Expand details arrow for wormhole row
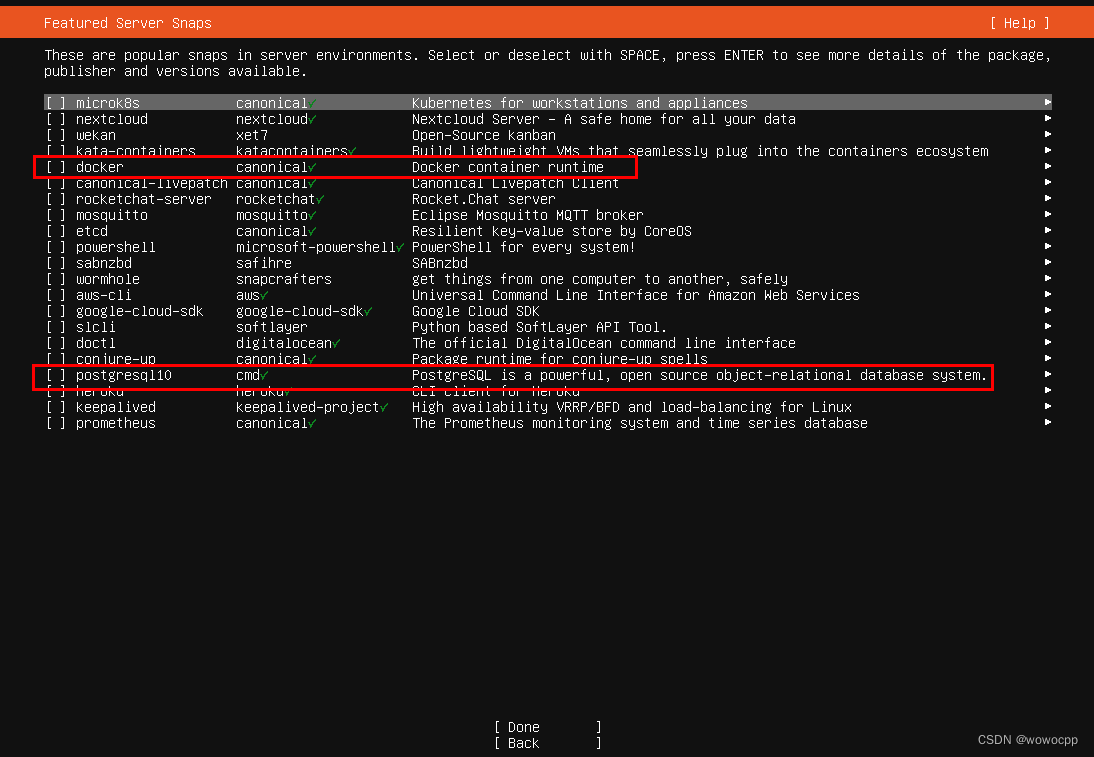This screenshot has width=1094, height=757. [1047, 279]
